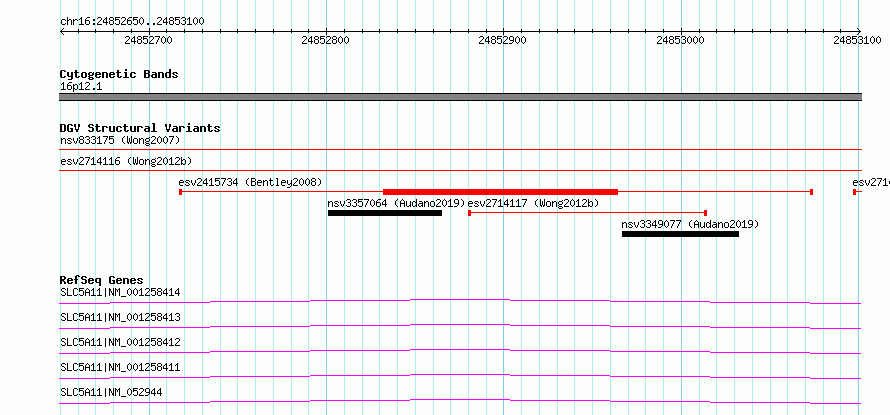890x415 pixels.
Task: Open transcript SLC5A11|NM_052944
Action: click(x=111, y=392)
